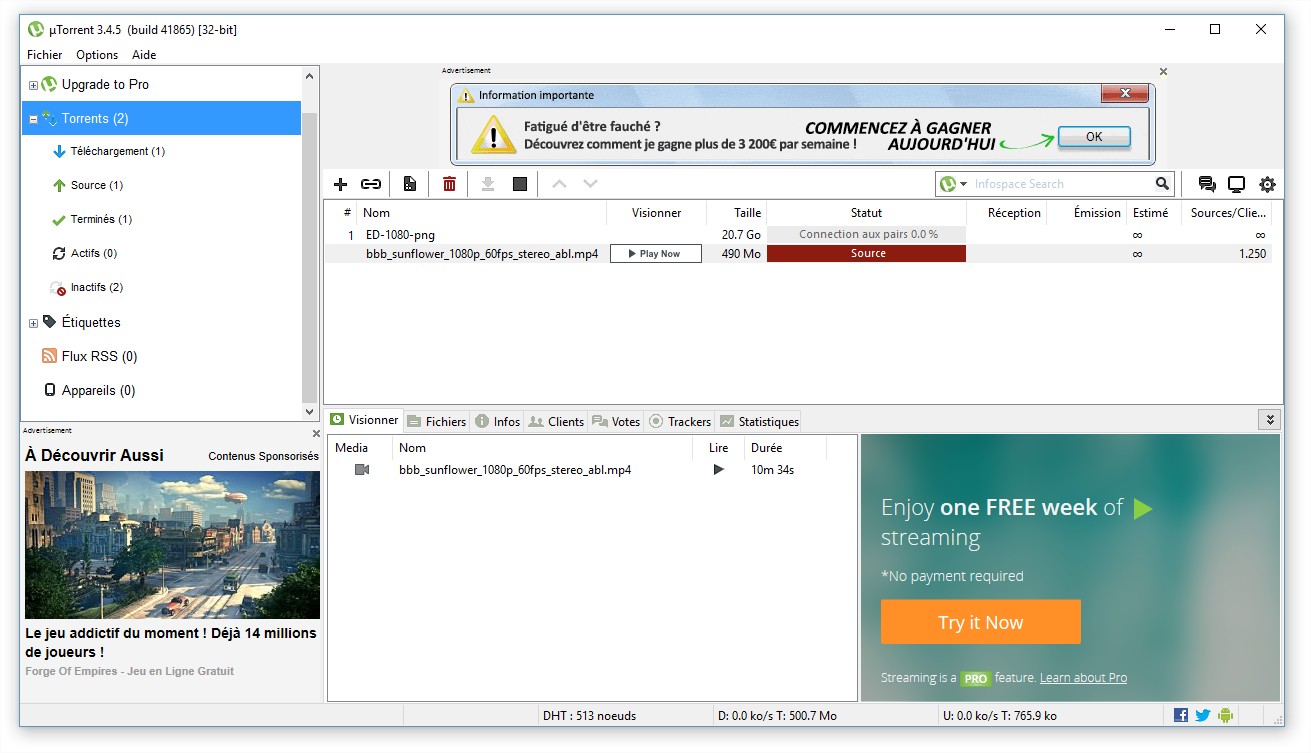Click the Play Now button

pos(656,254)
